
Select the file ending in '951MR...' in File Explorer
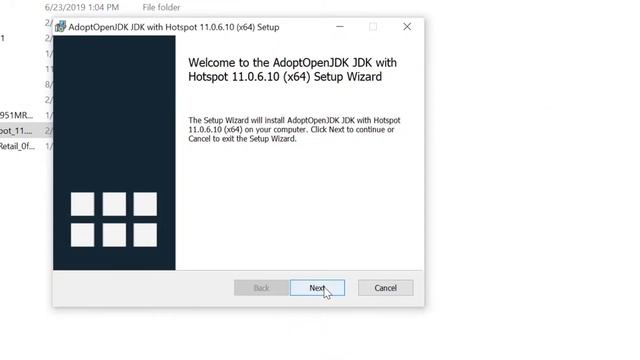pyautogui.click(x=16, y=116)
